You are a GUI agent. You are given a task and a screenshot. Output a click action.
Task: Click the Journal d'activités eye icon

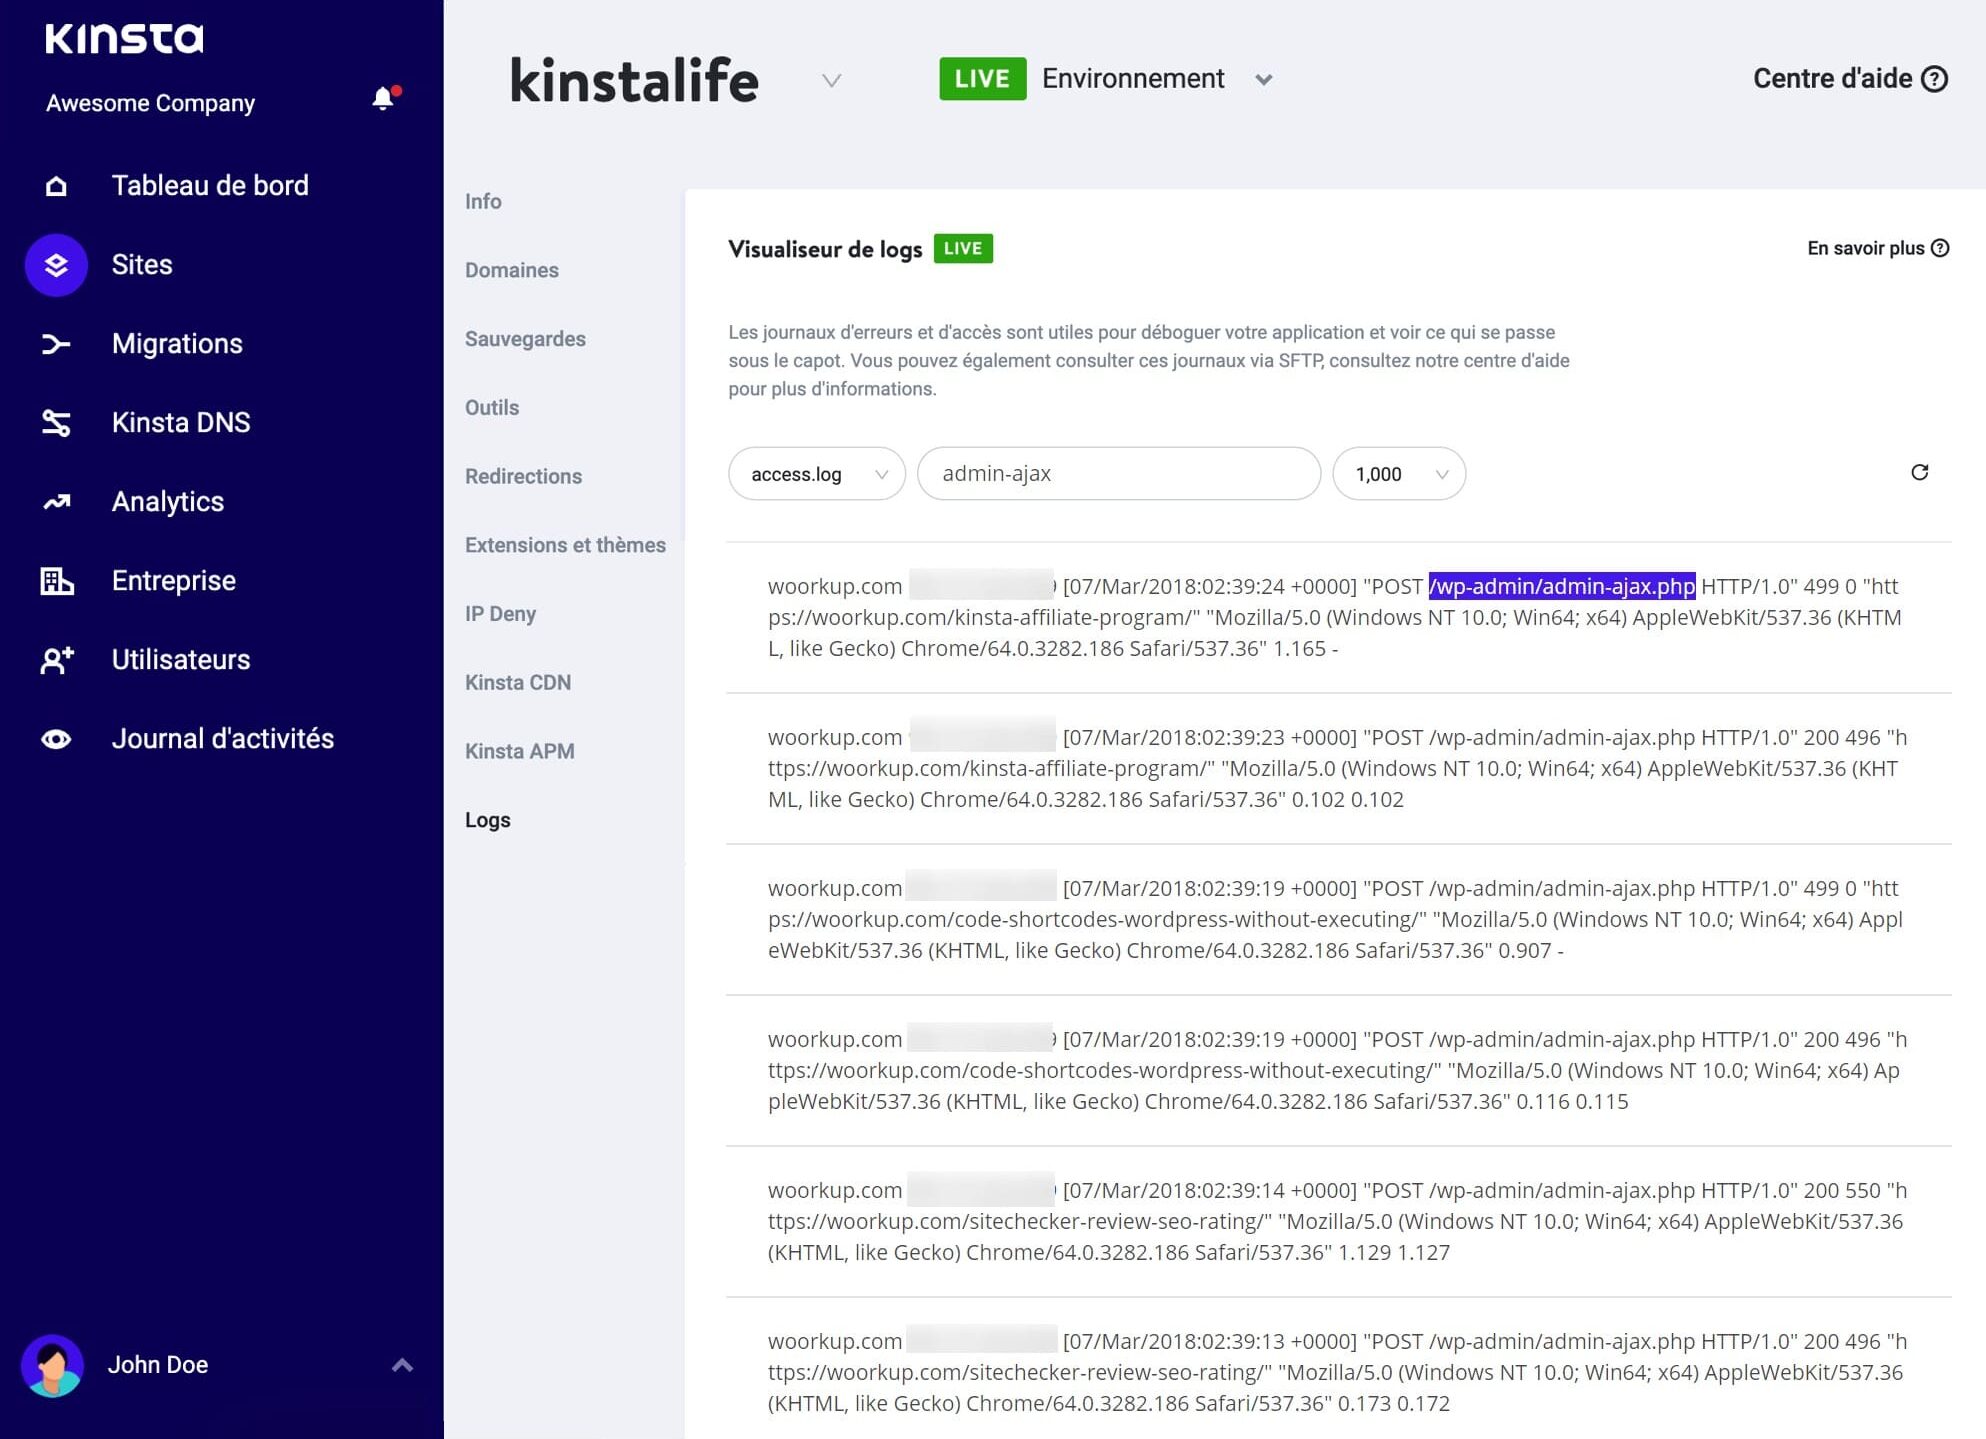click(57, 739)
